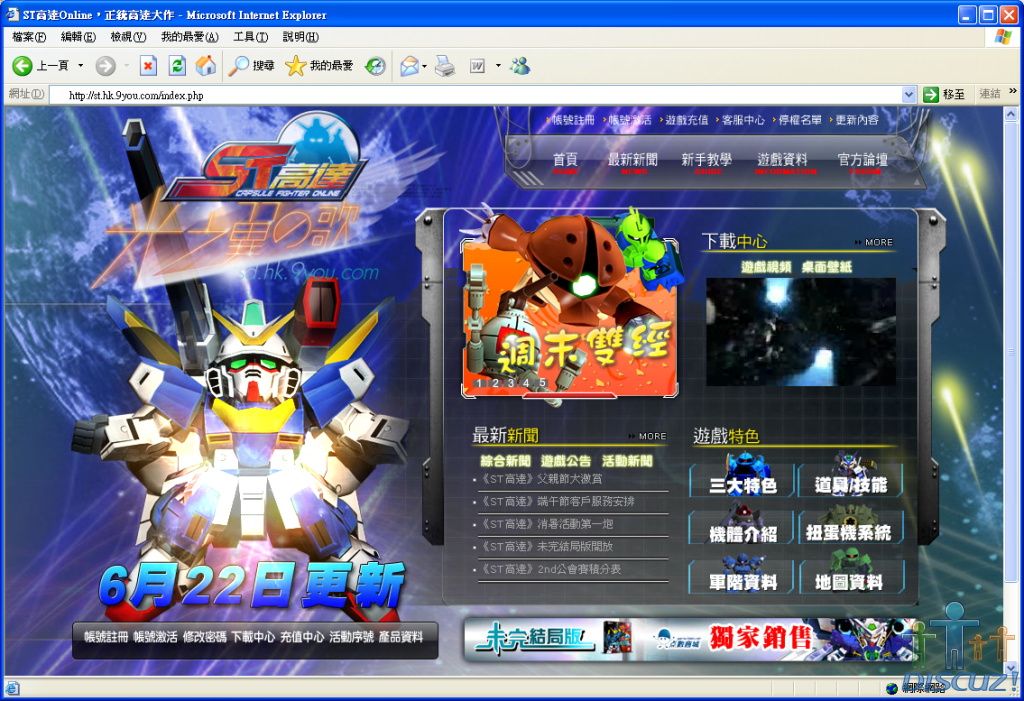Open the 軍階資料 feature button
1024x701 pixels.
point(743,576)
